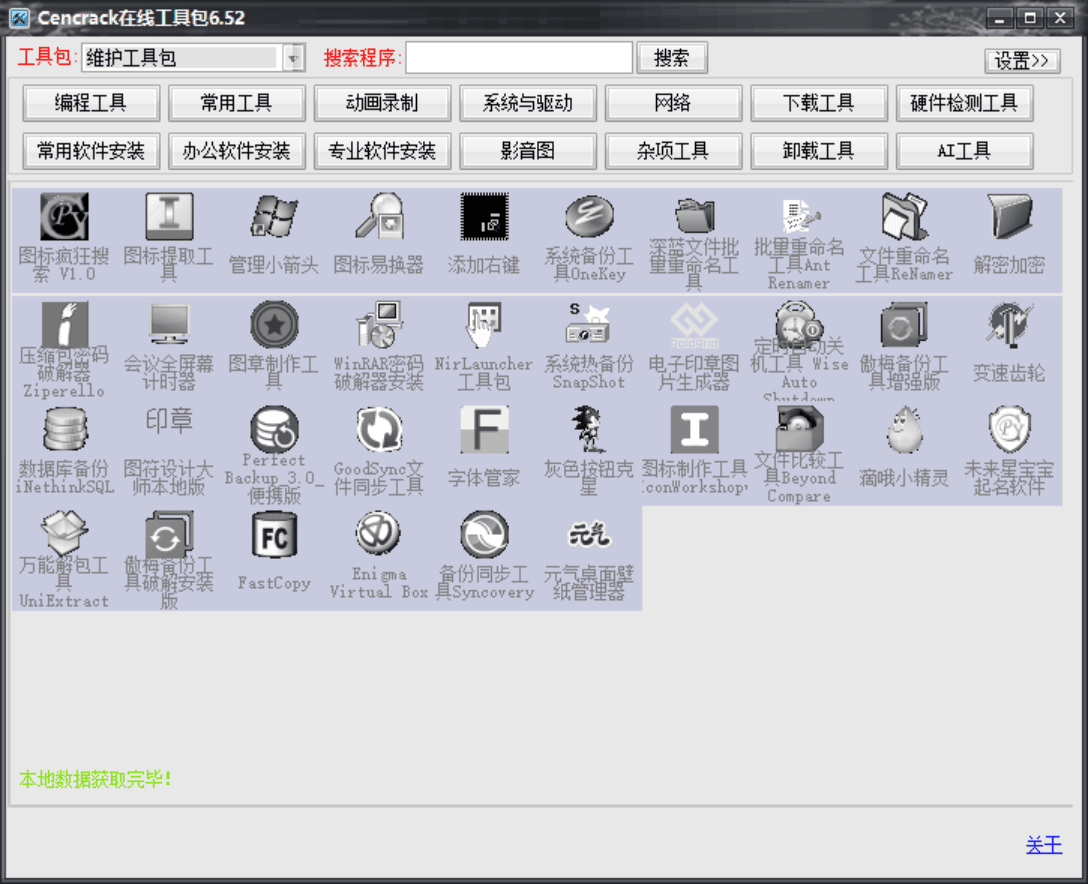
Task: Open the ReNamer 文件重命名工具
Action: [x=904, y=218]
